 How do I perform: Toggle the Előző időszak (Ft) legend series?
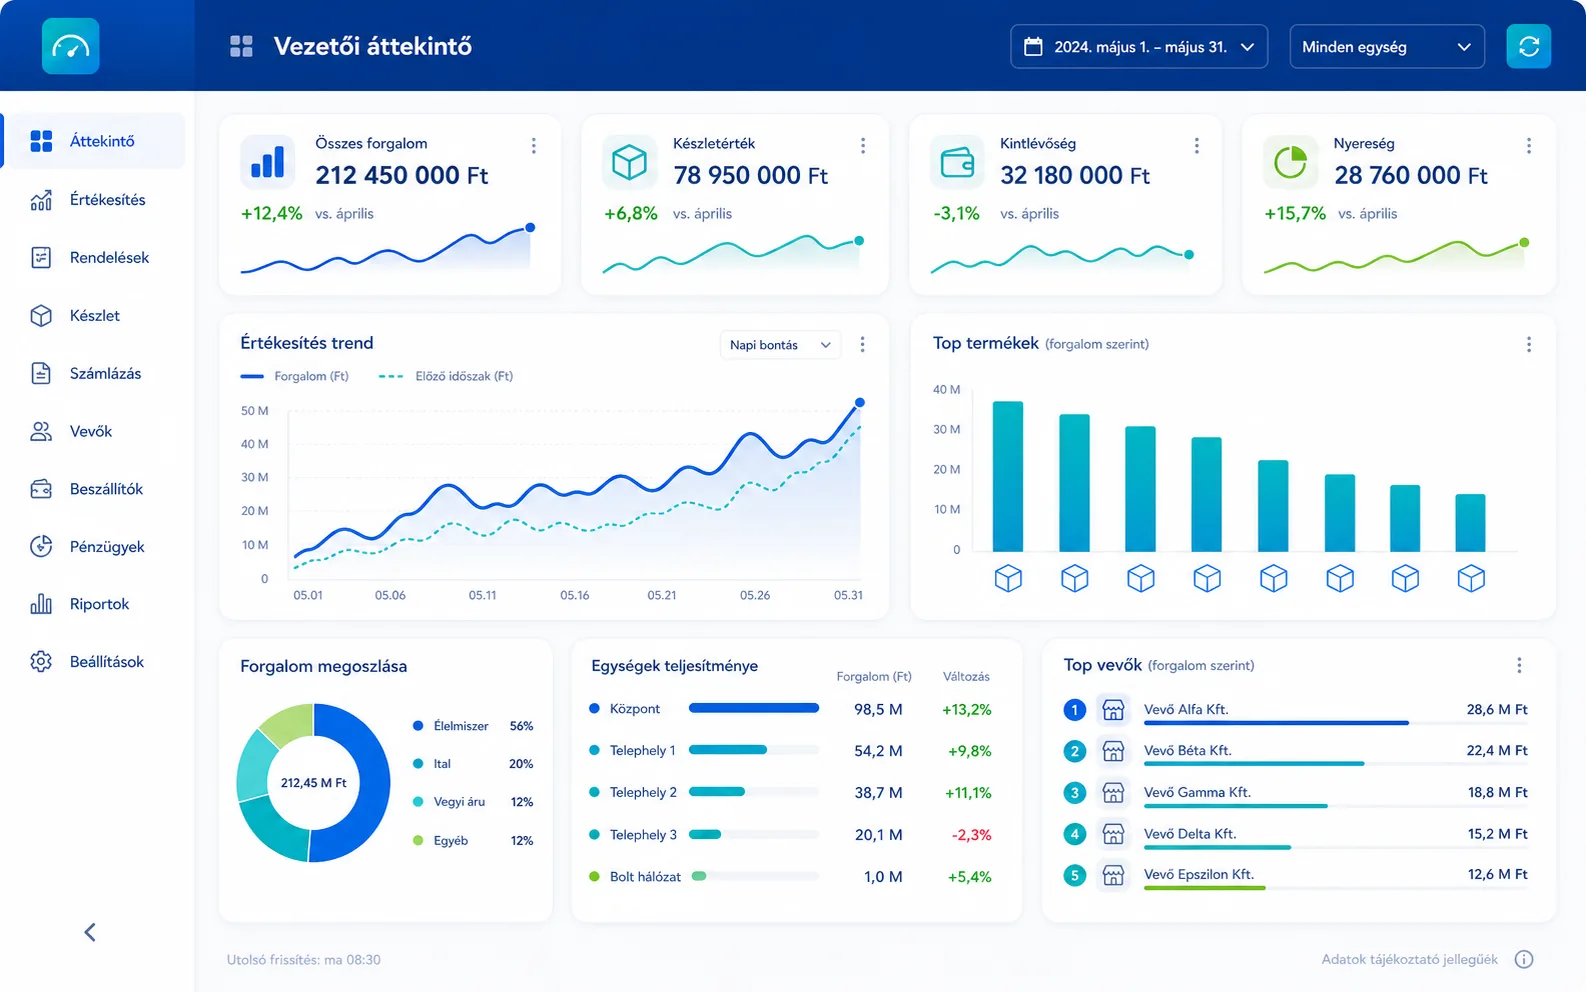pyautogui.click(x=446, y=376)
